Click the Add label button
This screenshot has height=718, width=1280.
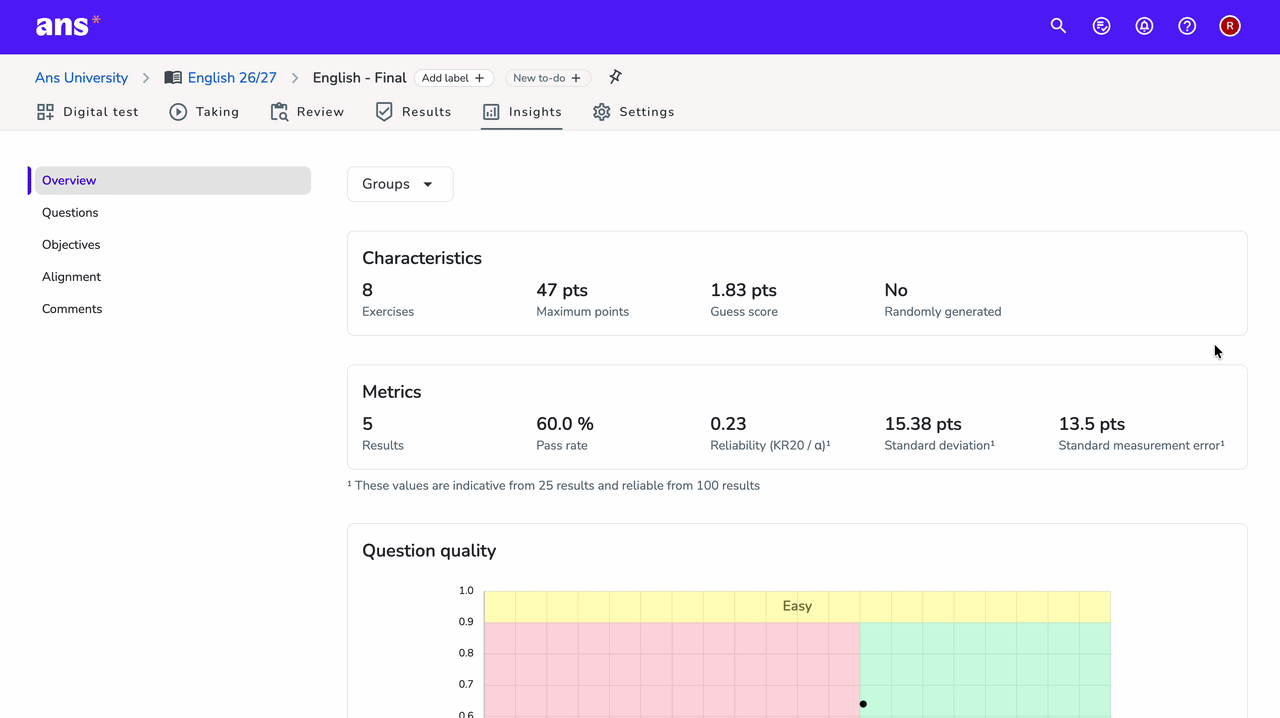(x=453, y=78)
